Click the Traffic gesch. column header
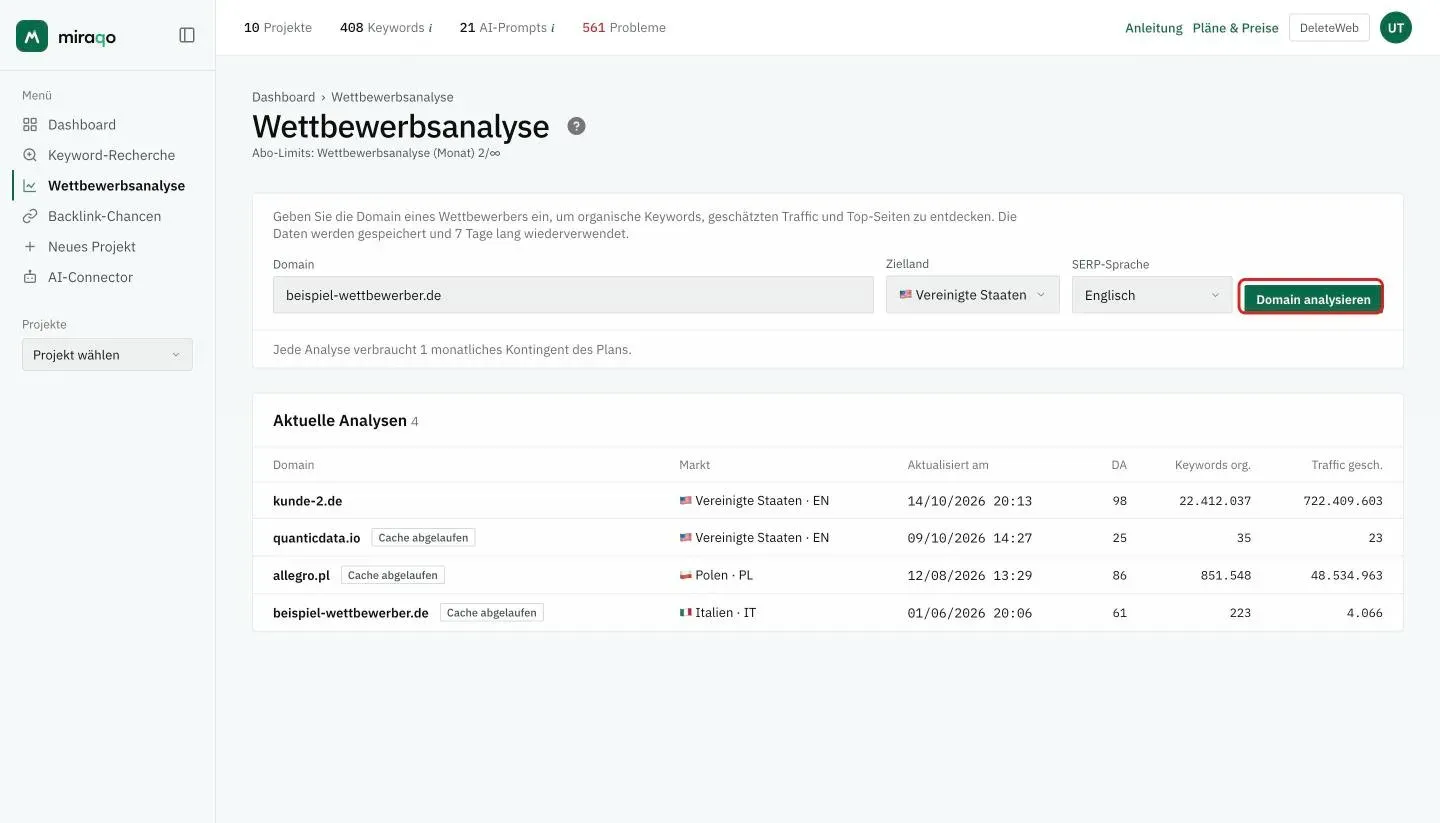This screenshot has width=1440, height=823. pyautogui.click(x=1347, y=465)
